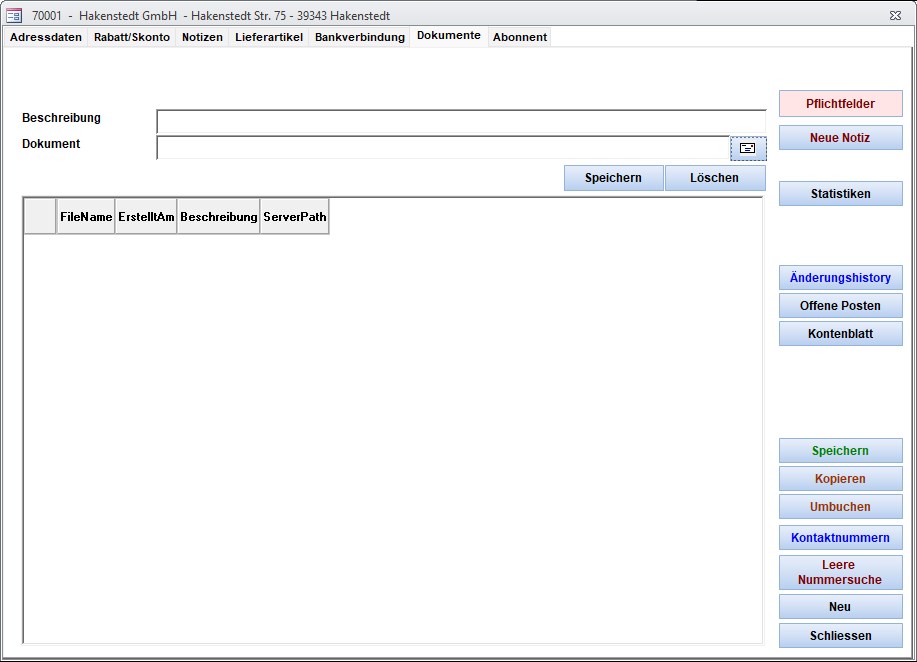Open the Rabatt/Skonto tab
This screenshot has width=917, height=662.
point(132,37)
